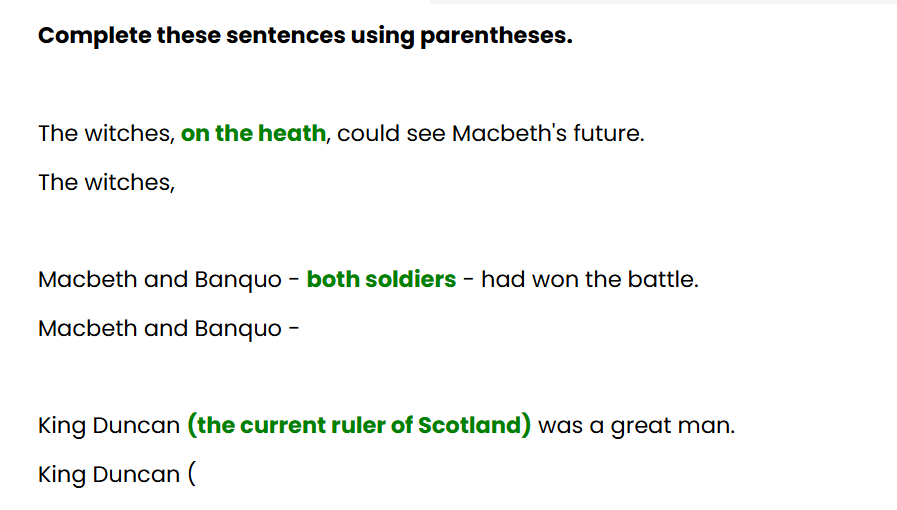Click 'King Duncan' in the complete sentence
The height and width of the screenshot is (510, 897).
pos(109,425)
